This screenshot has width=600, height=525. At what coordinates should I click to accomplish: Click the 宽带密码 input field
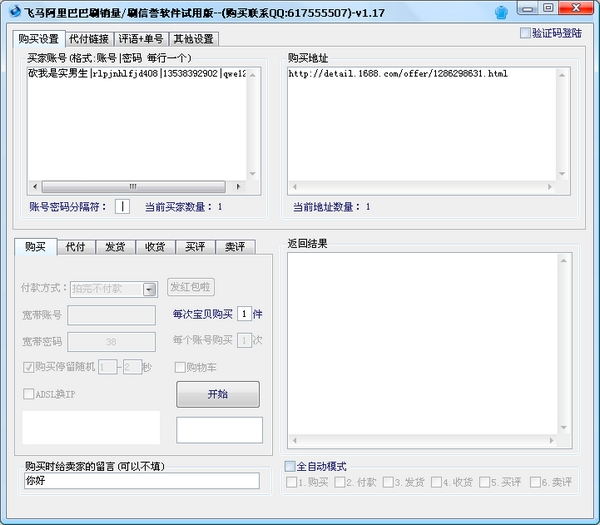[x=111, y=342]
